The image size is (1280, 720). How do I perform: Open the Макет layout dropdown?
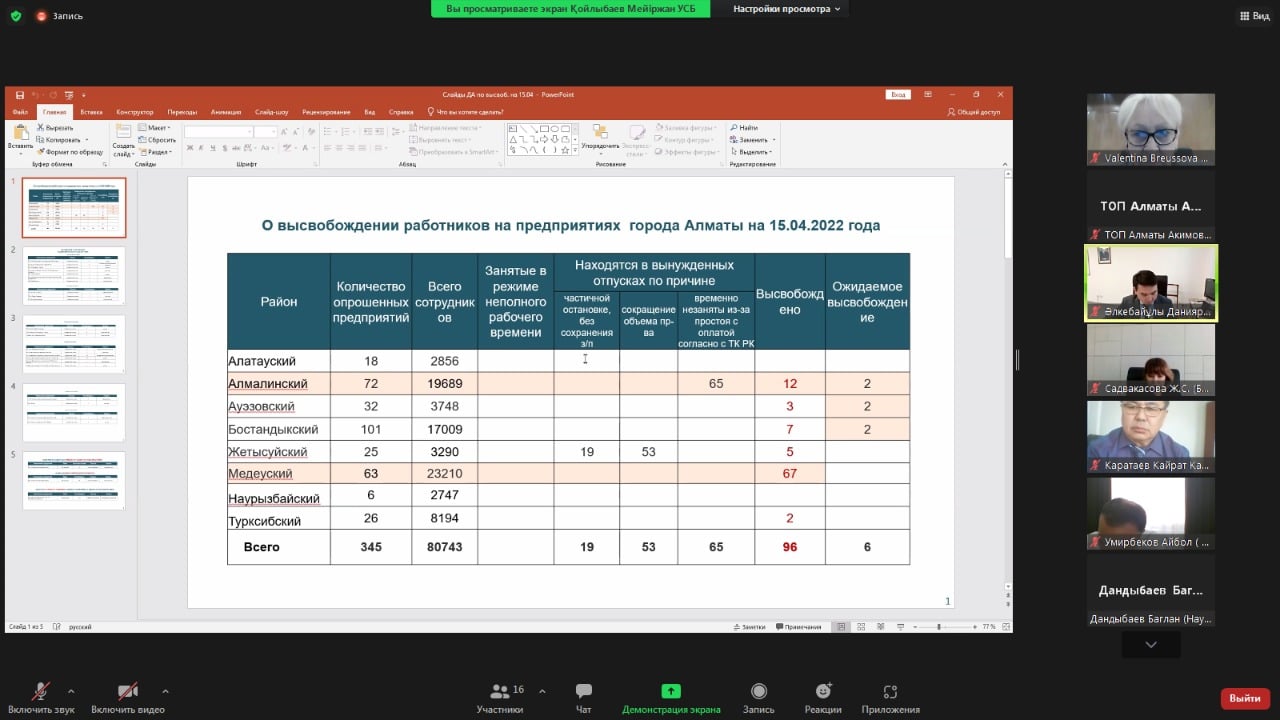click(x=155, y=128)
